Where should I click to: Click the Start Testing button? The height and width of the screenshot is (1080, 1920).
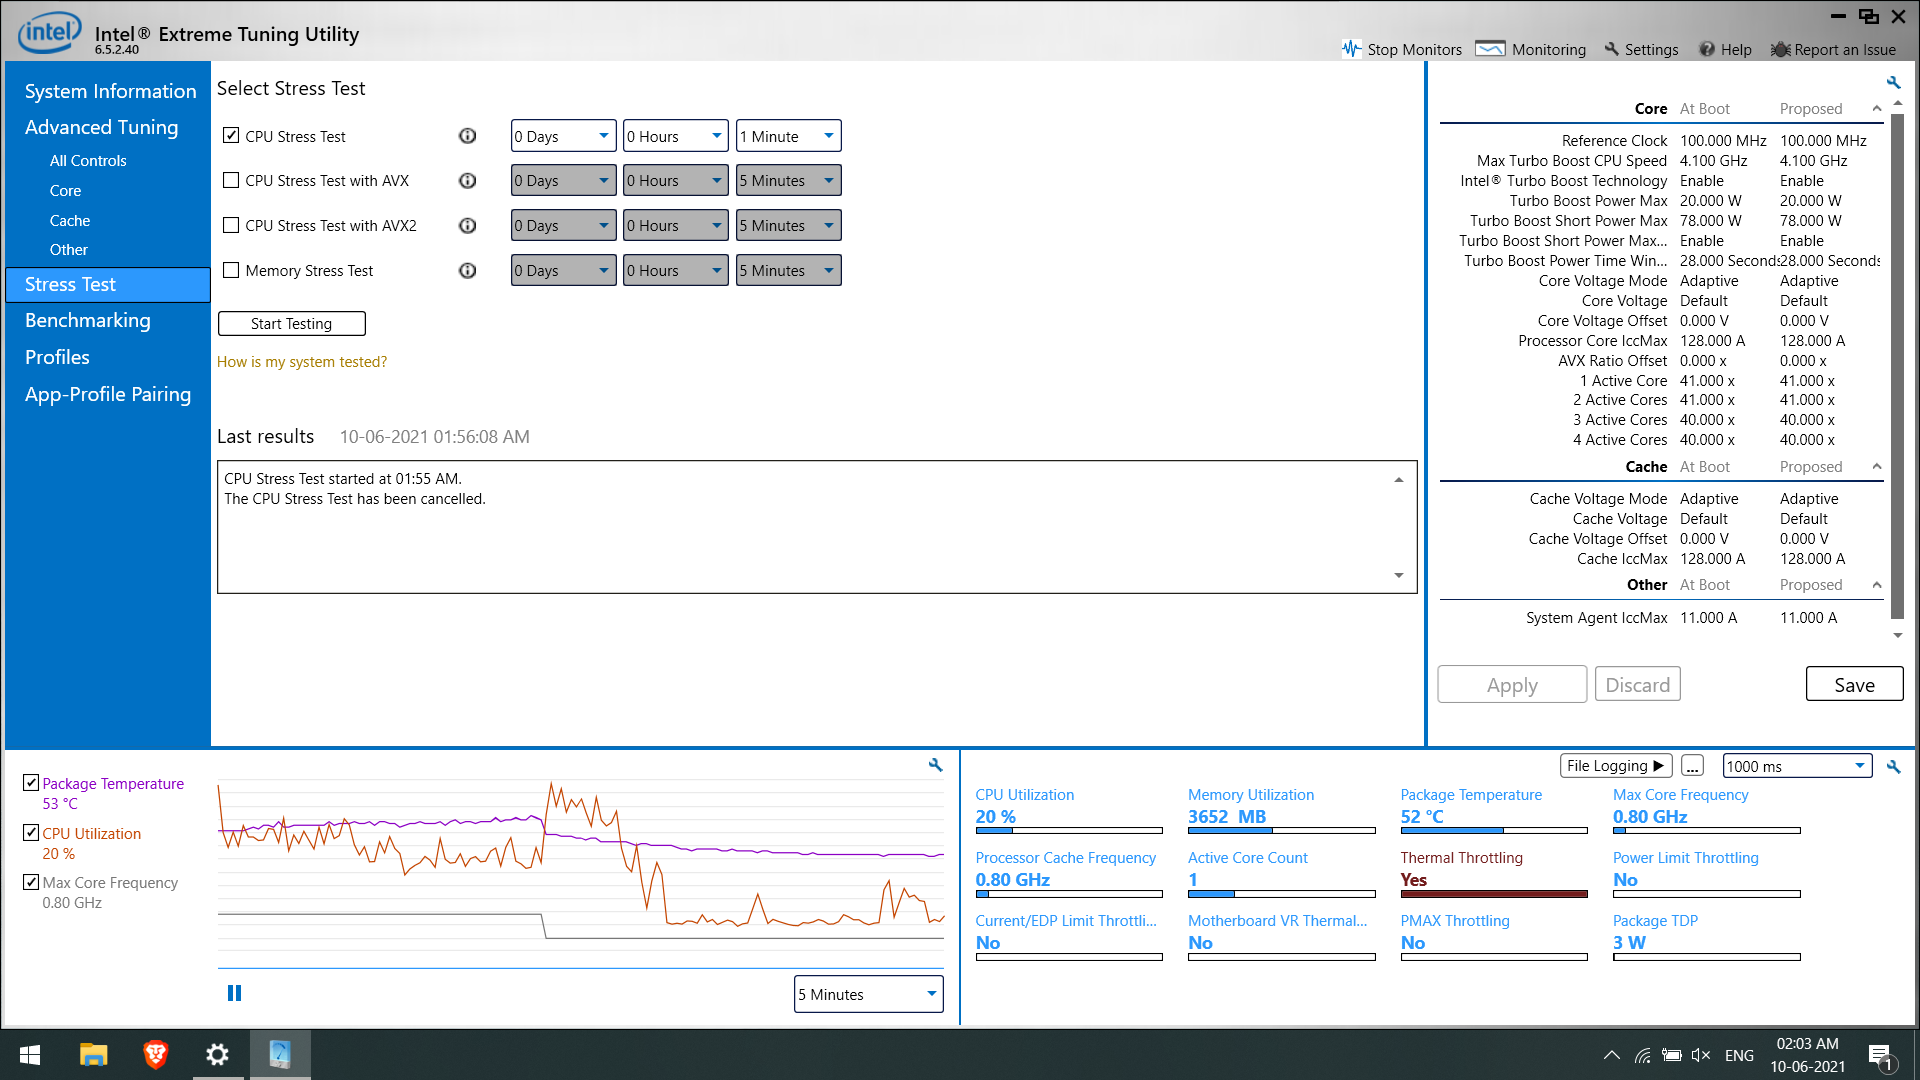click(291, 323)
